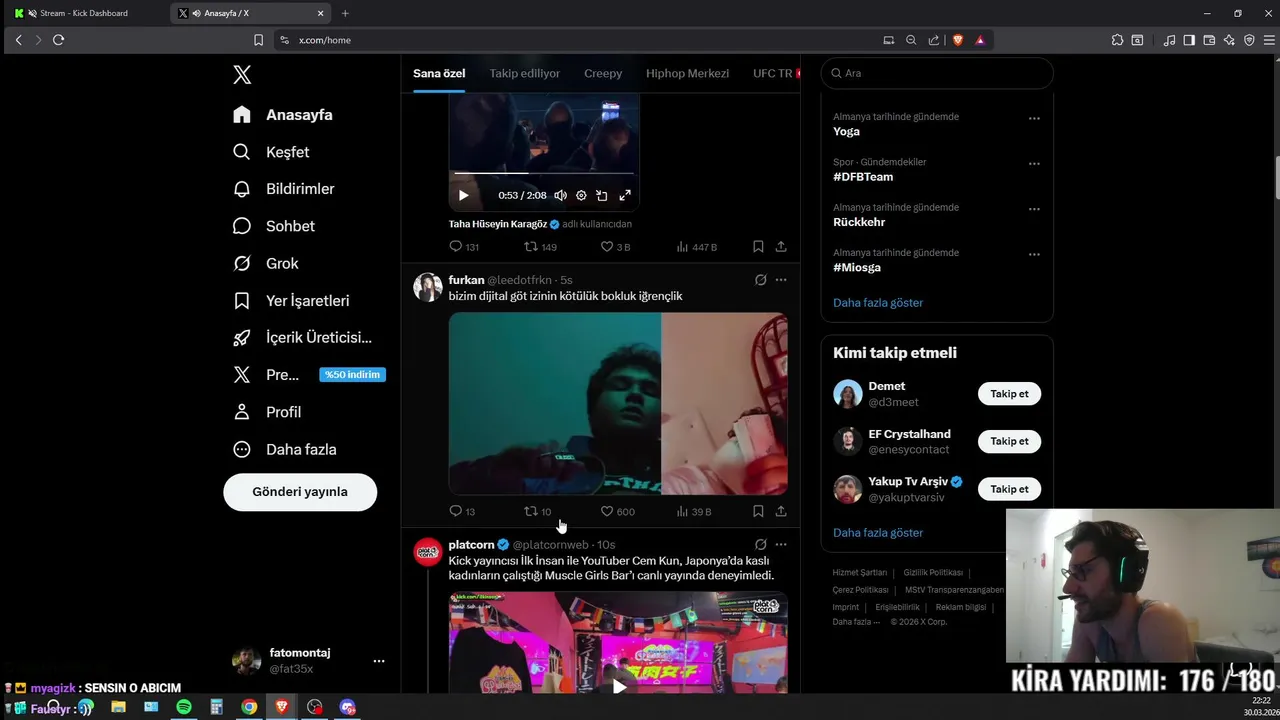The image size is (1280, 720).
Task: Switch to Creepy tab
Action: click(603, 73)
